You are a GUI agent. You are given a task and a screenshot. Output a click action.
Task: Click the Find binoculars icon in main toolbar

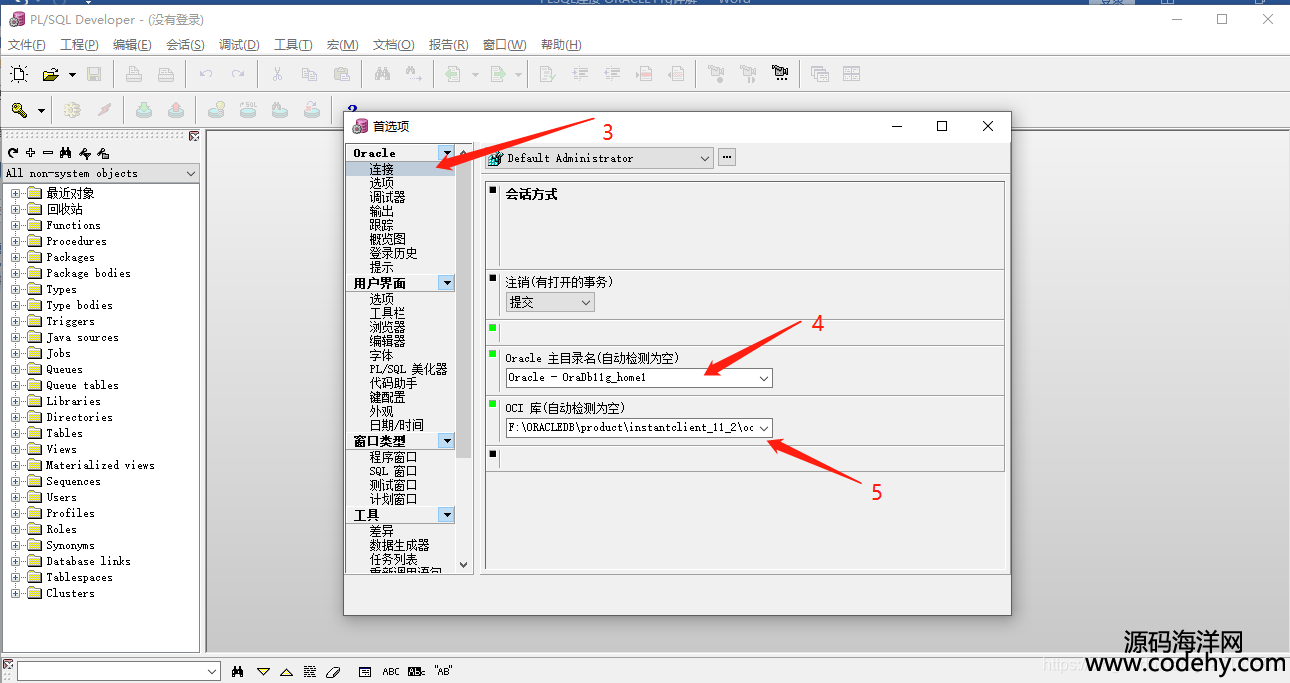click(382, 74)
